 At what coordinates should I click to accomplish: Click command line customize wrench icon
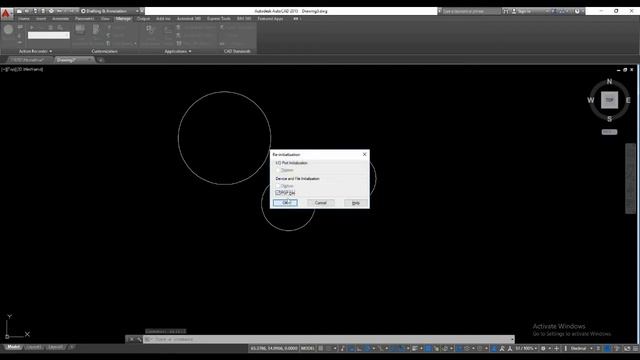(139, 339)
